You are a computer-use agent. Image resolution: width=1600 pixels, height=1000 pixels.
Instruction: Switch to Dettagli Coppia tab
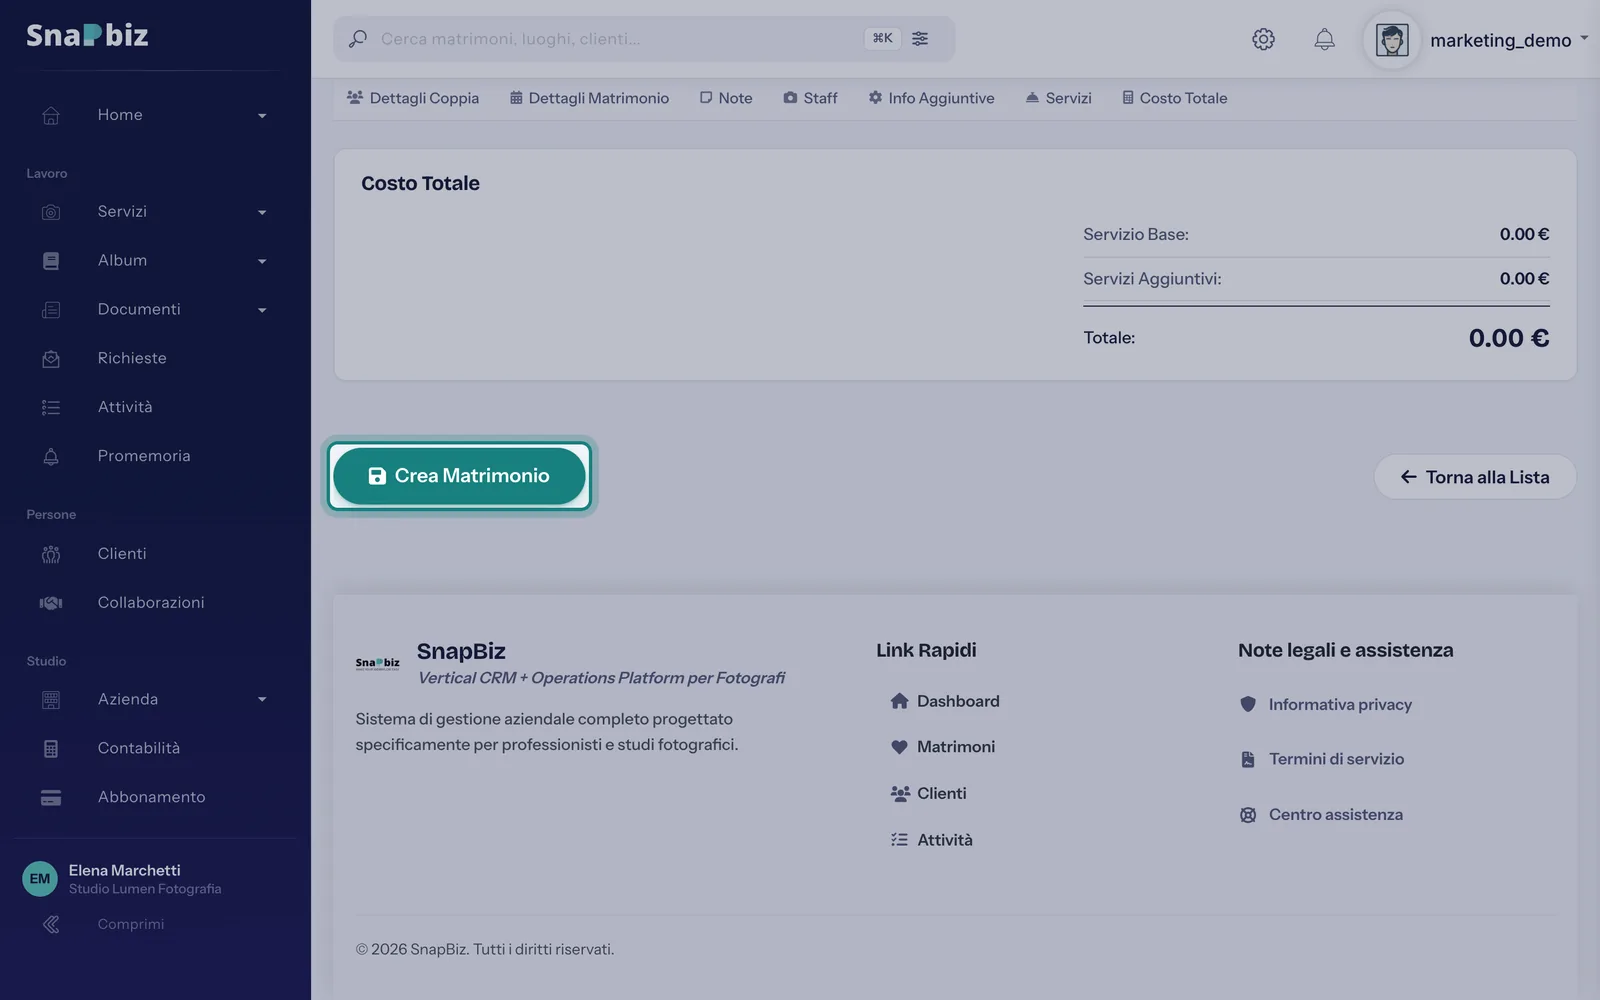click(x=413, y=98)
